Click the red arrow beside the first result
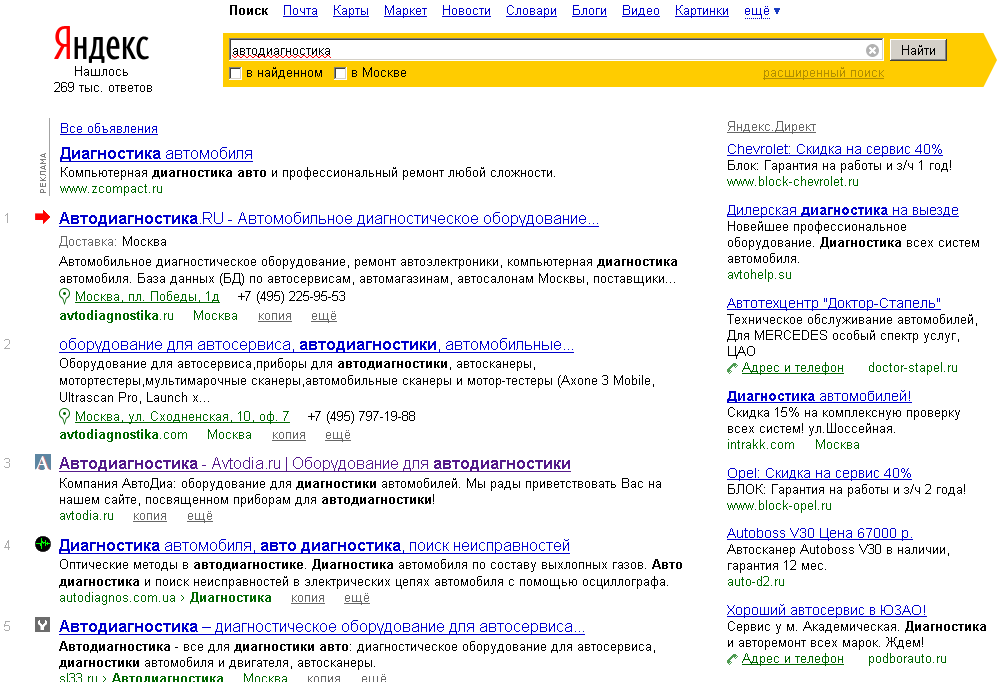Image resolution: width=1003 pixels, height=682 pixels. pos(42,218)
